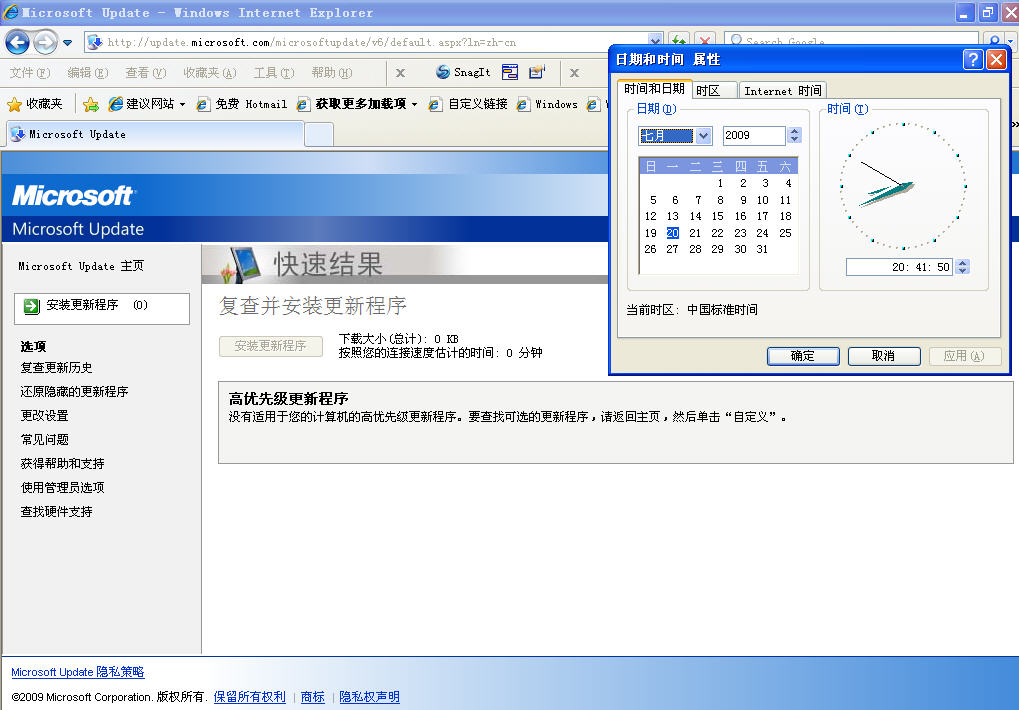1019x710 pixels.
Task: Open the 文件 menu
Action: click(29, 73)
